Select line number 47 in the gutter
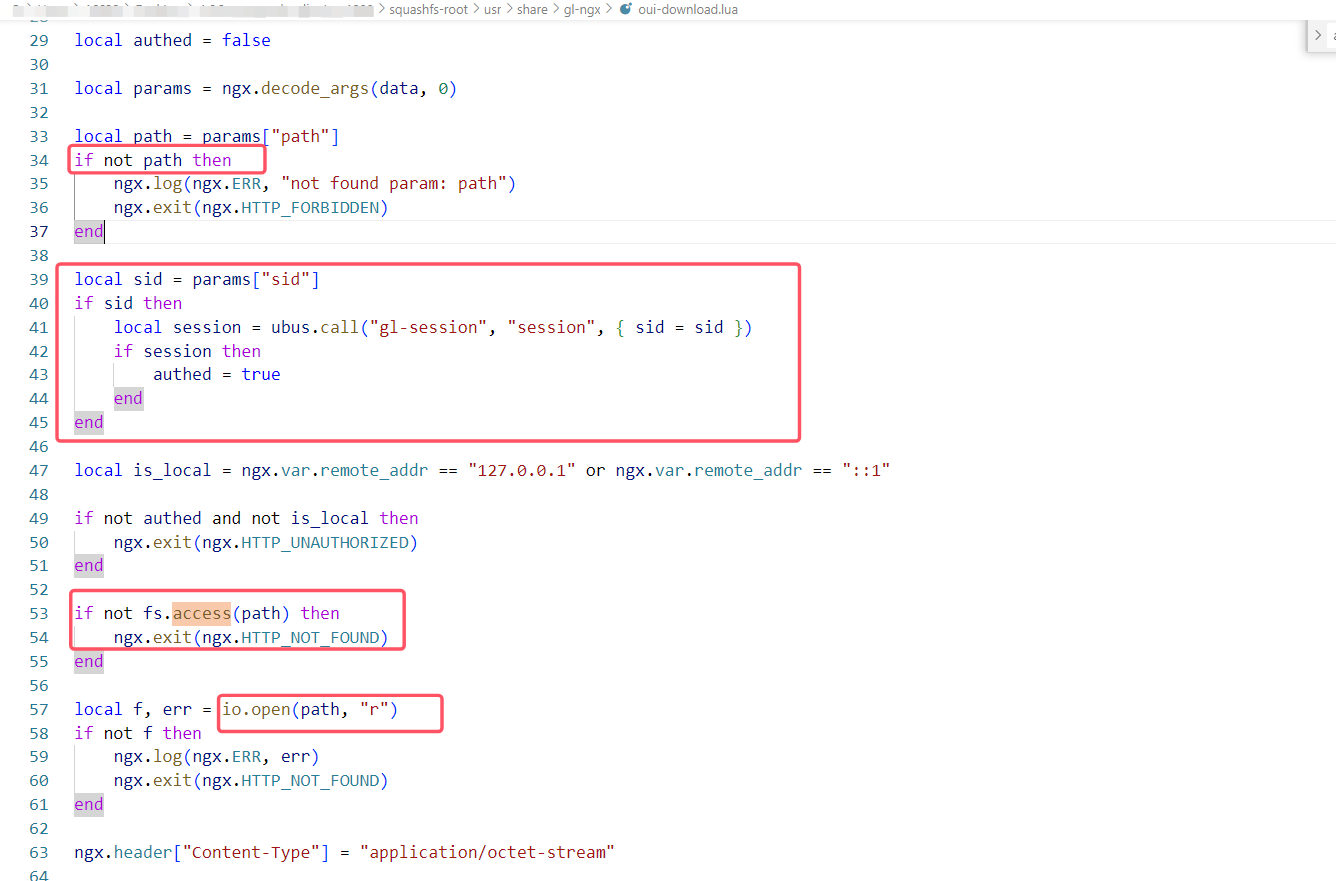 39,470
